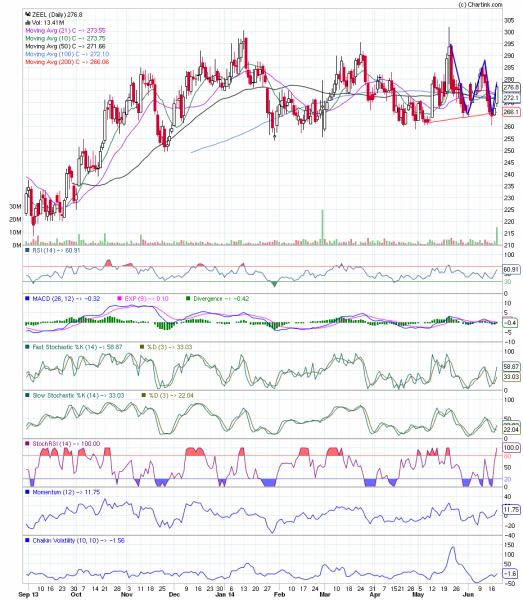Click the Chartink.com copyright text
523x600 pixels.
pyautogui.click(x=480, y=5)
